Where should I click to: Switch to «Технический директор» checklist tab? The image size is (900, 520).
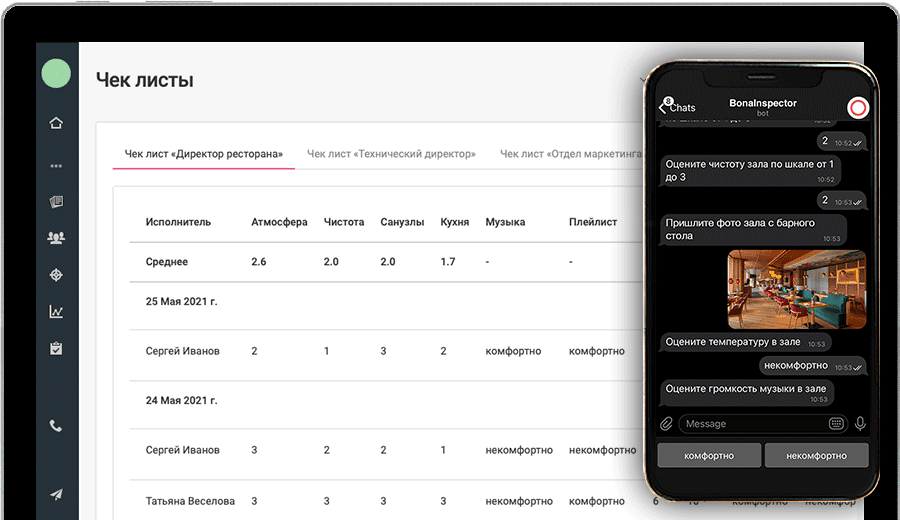pos(391,154)
